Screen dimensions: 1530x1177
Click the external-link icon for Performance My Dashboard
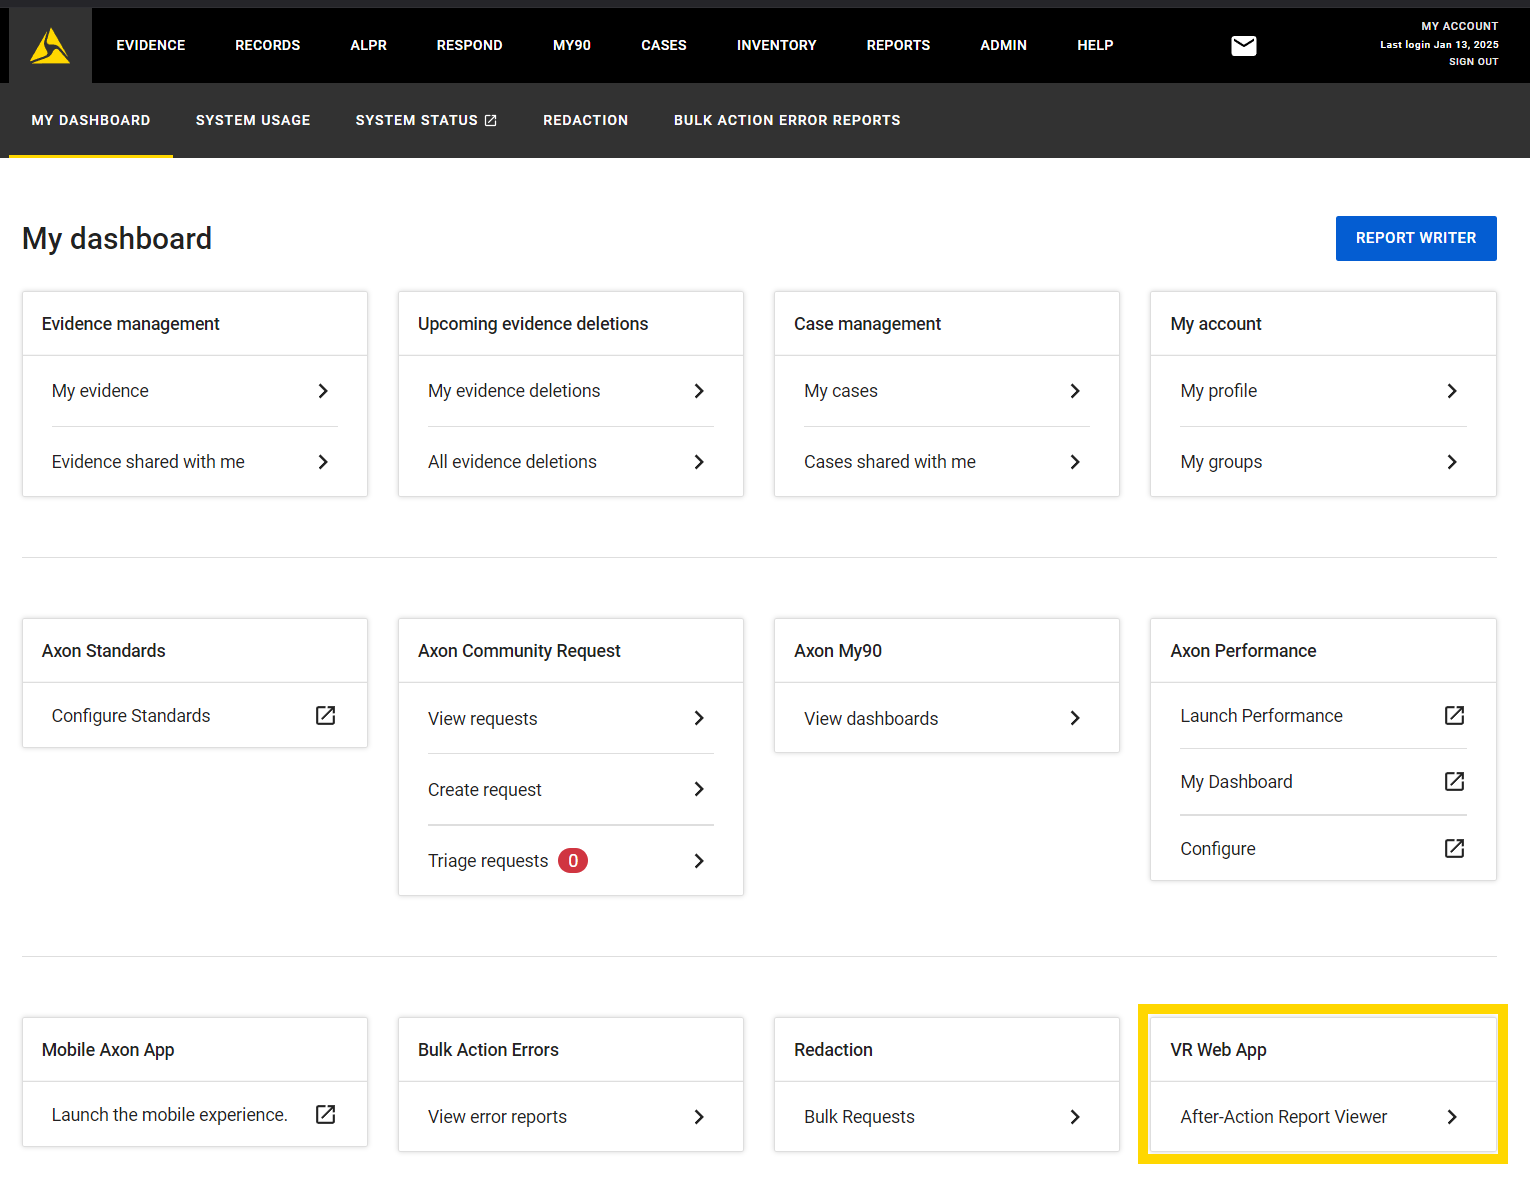(1455, 781)
